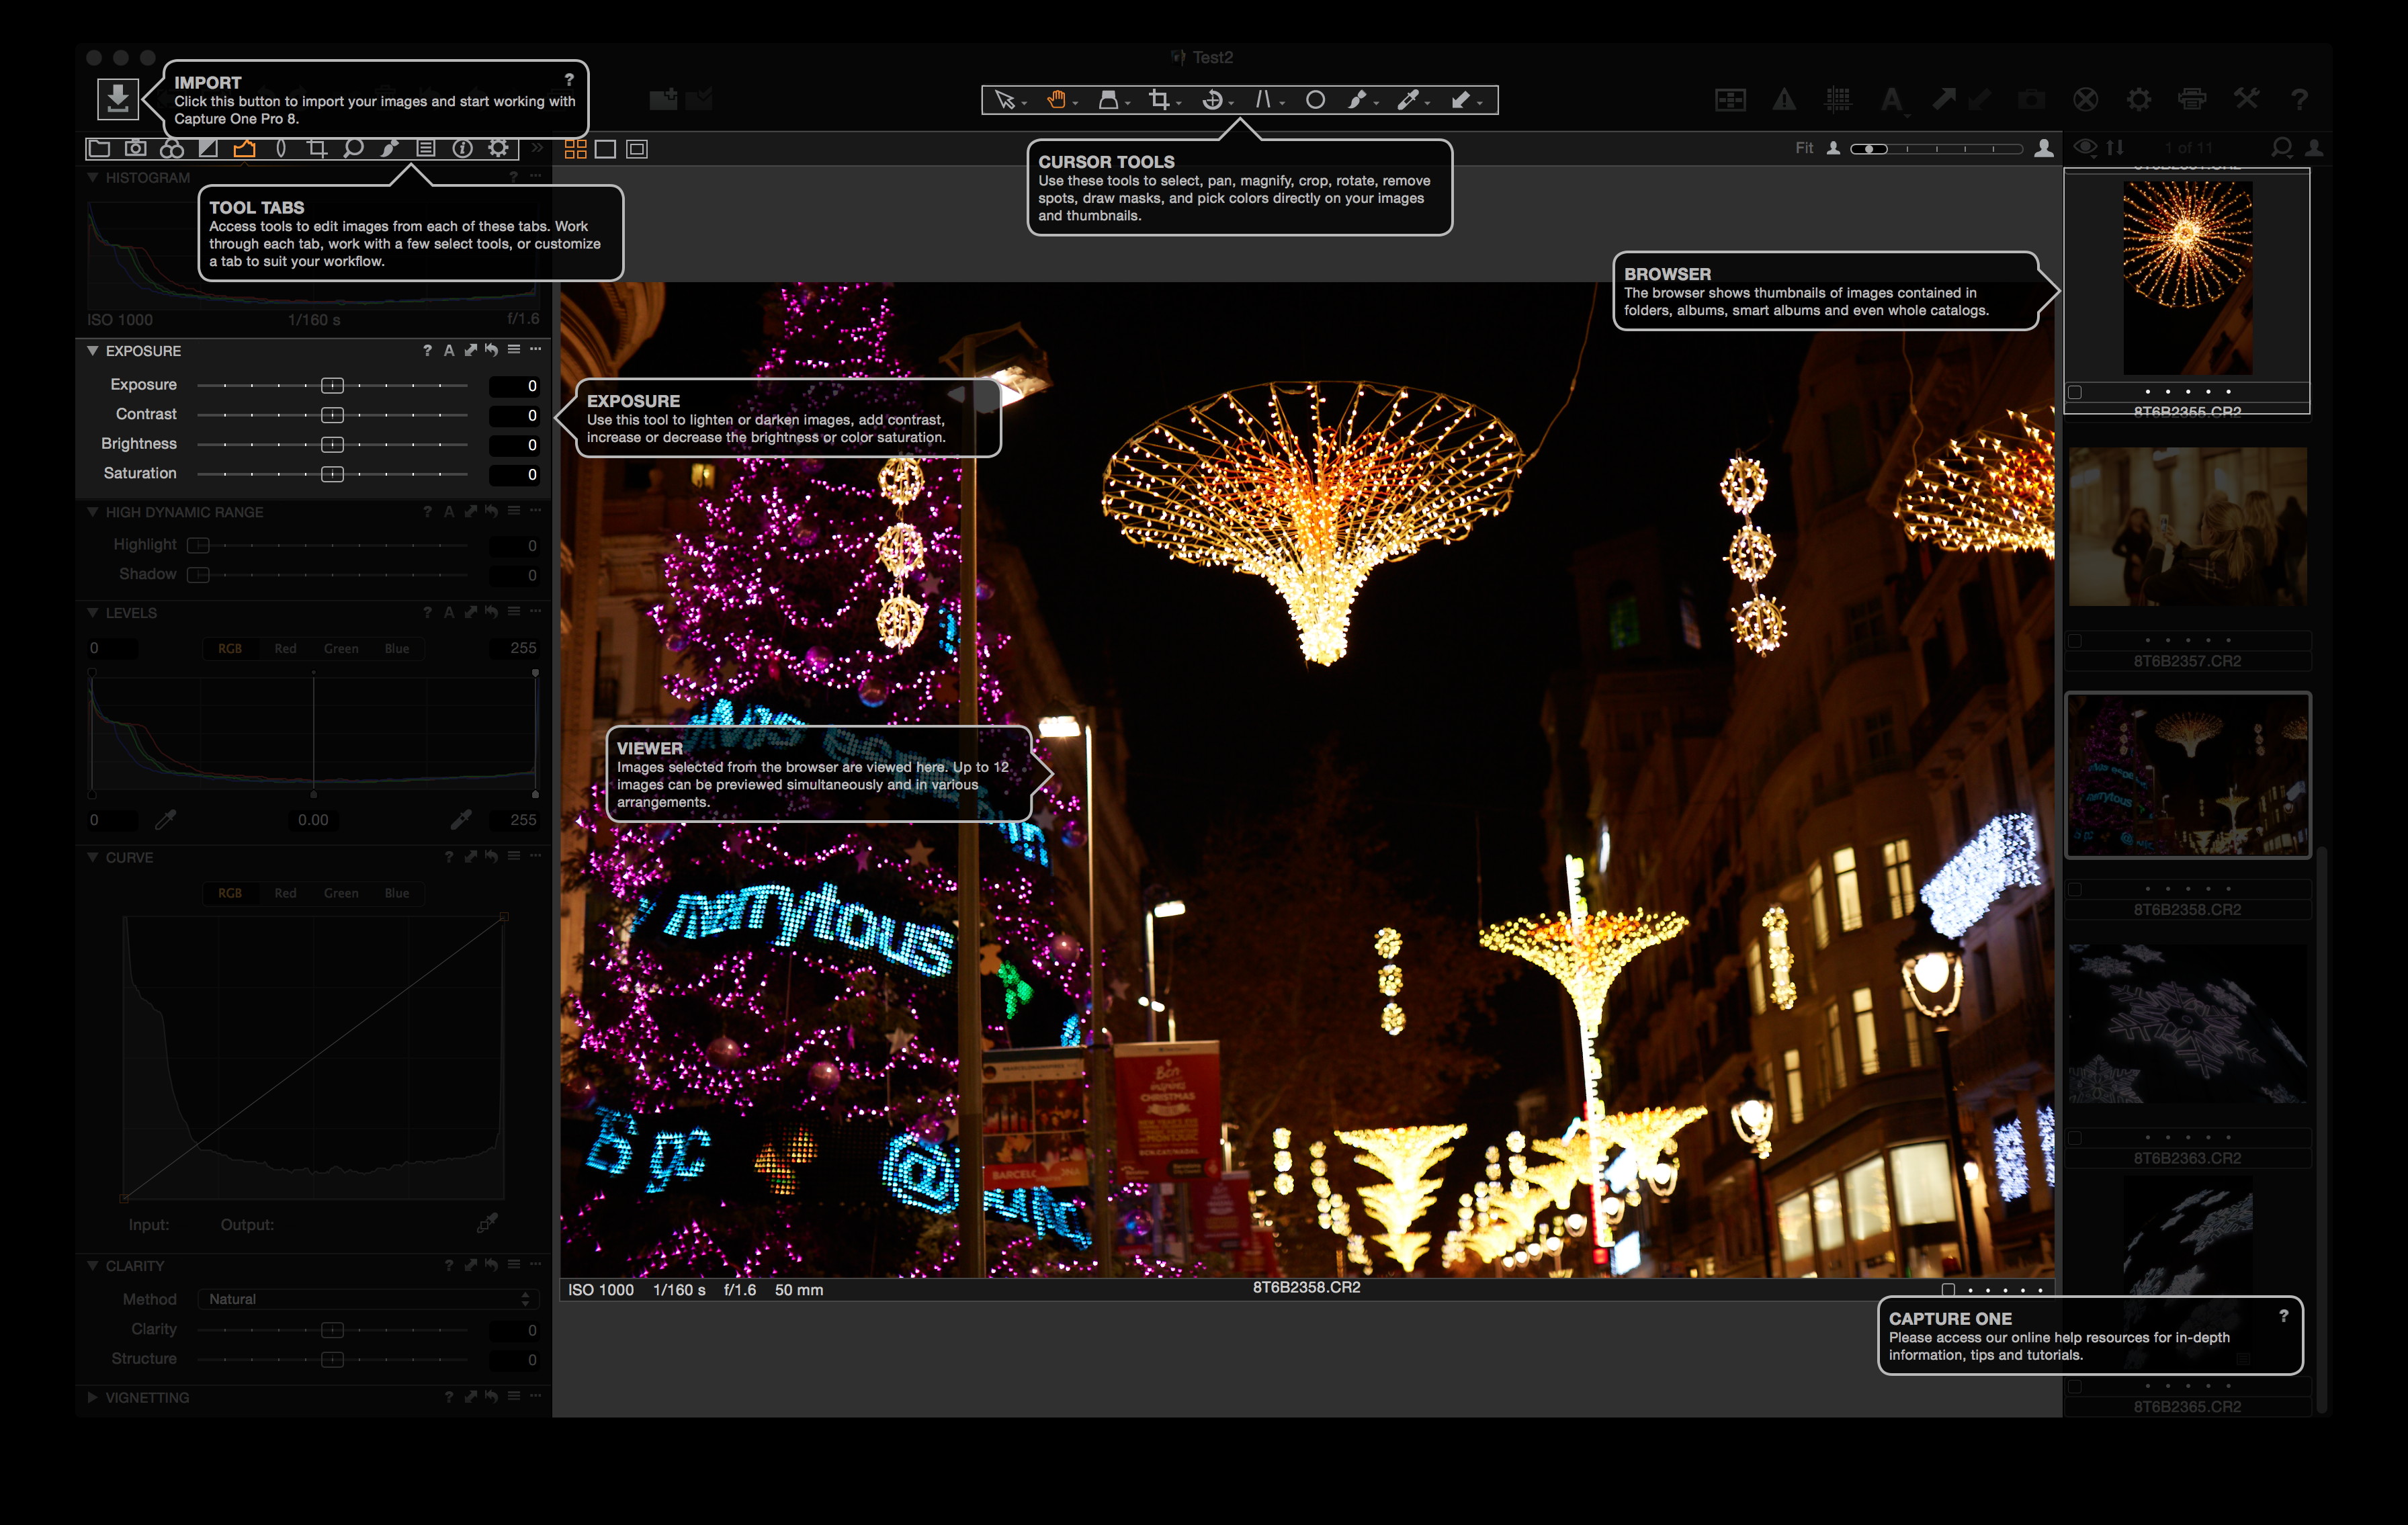Click the Exposure slider handle
The height and width of the screenshot is (1525, 2408).
pos(332,386)
